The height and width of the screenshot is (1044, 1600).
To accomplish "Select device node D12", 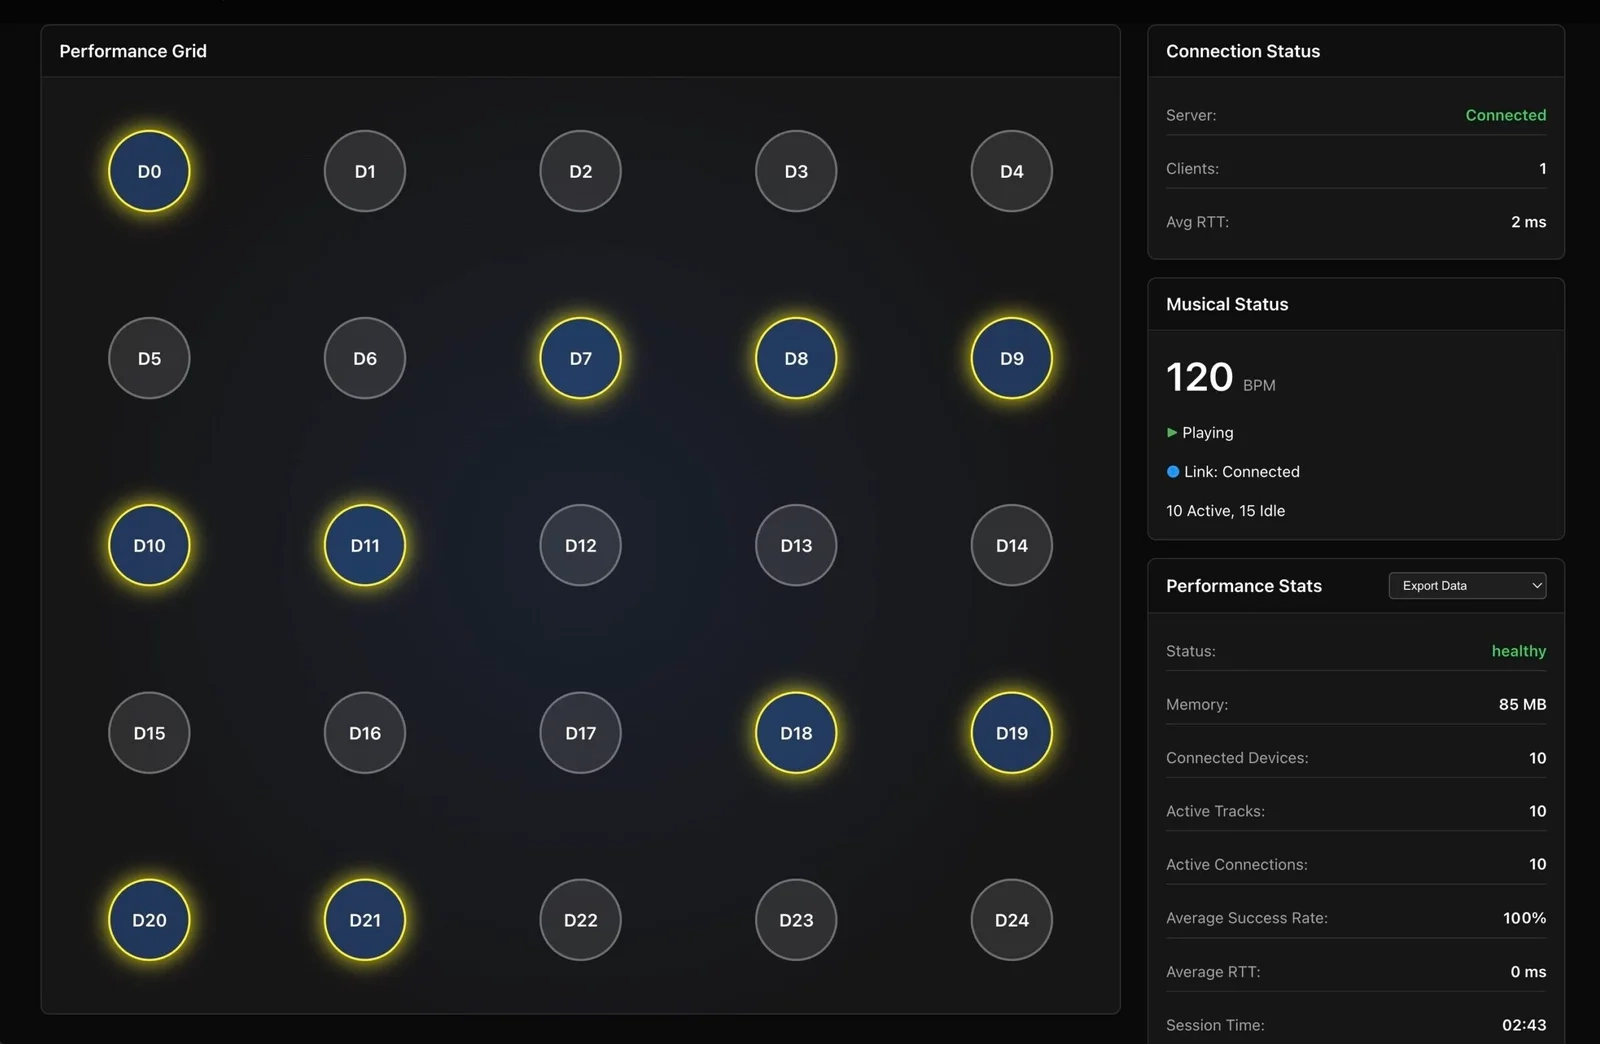I will tap(580, 545).
